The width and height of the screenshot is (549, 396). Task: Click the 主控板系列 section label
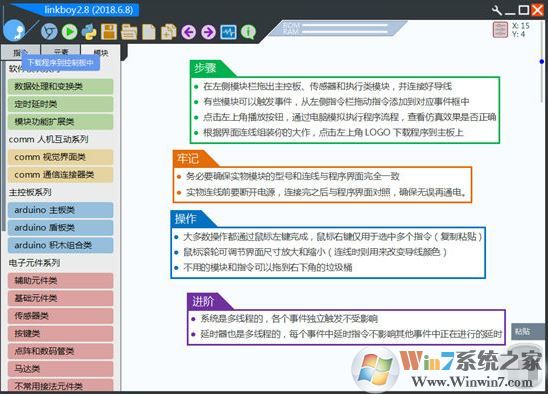coord(30,192)
